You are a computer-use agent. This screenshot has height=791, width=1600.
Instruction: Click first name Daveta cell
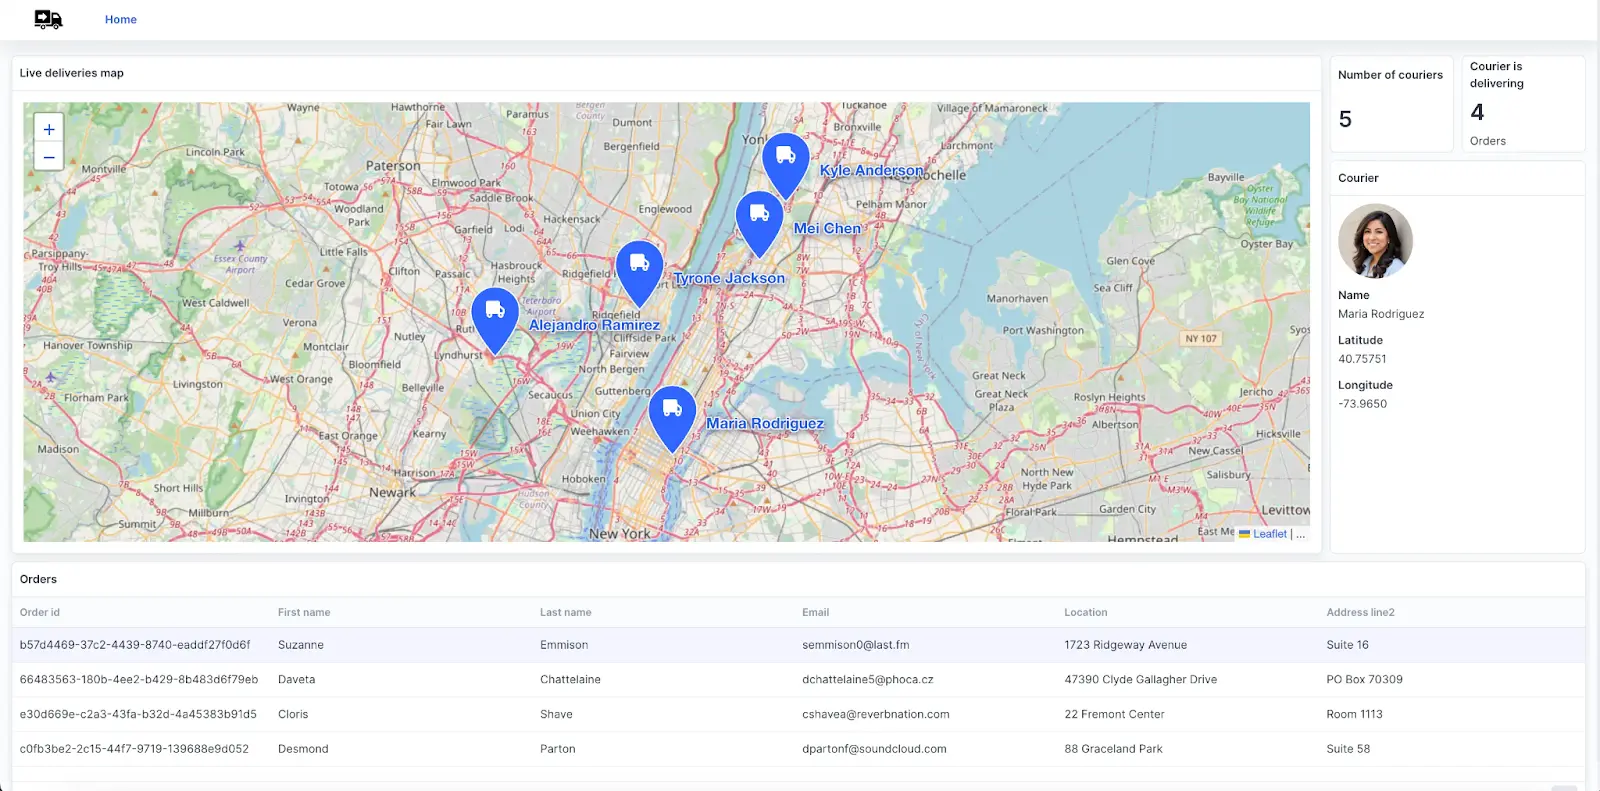coord(297,679)
